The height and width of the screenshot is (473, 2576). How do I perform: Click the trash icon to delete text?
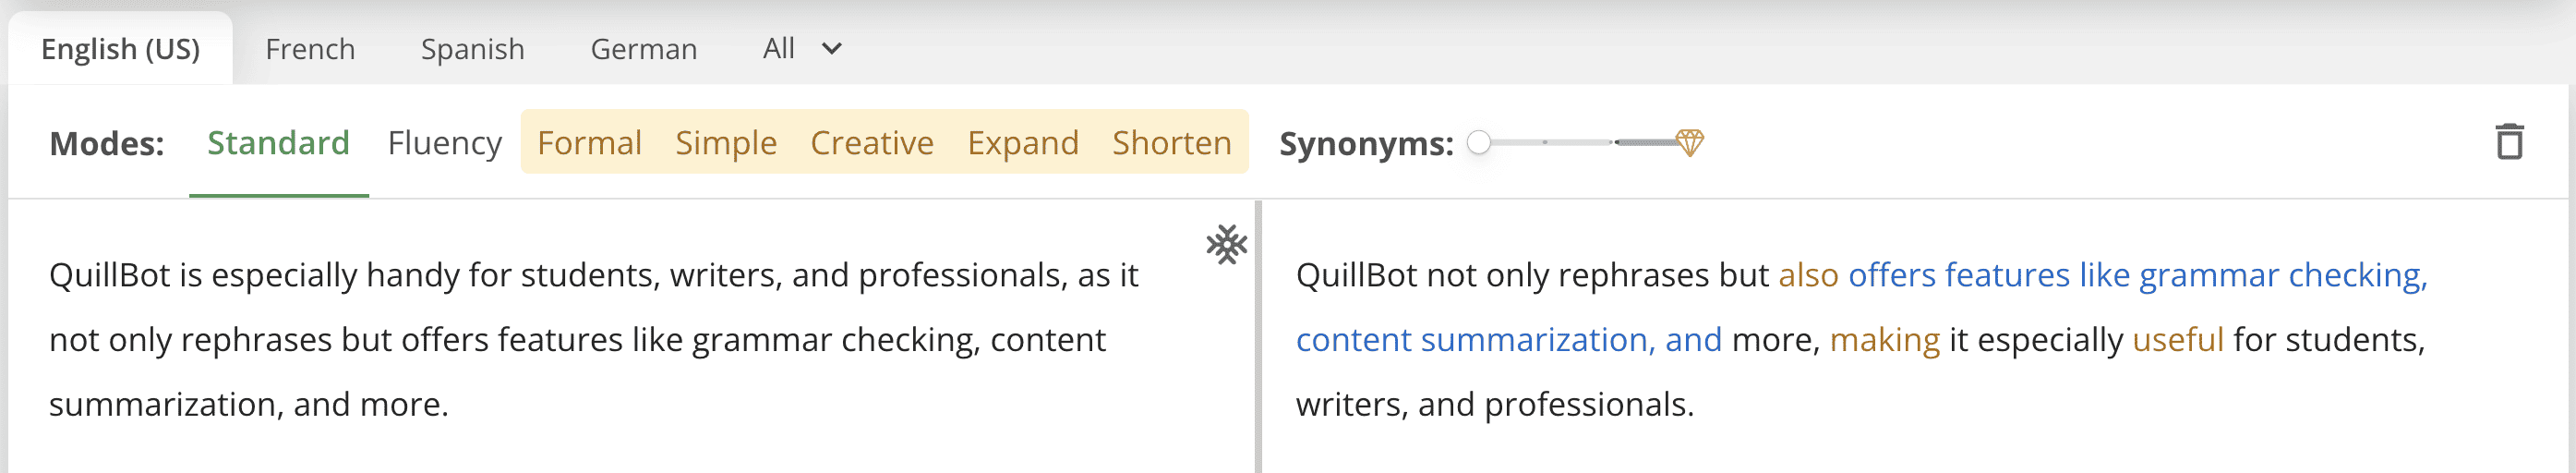pyautogui.click(x=2508, y=142)
